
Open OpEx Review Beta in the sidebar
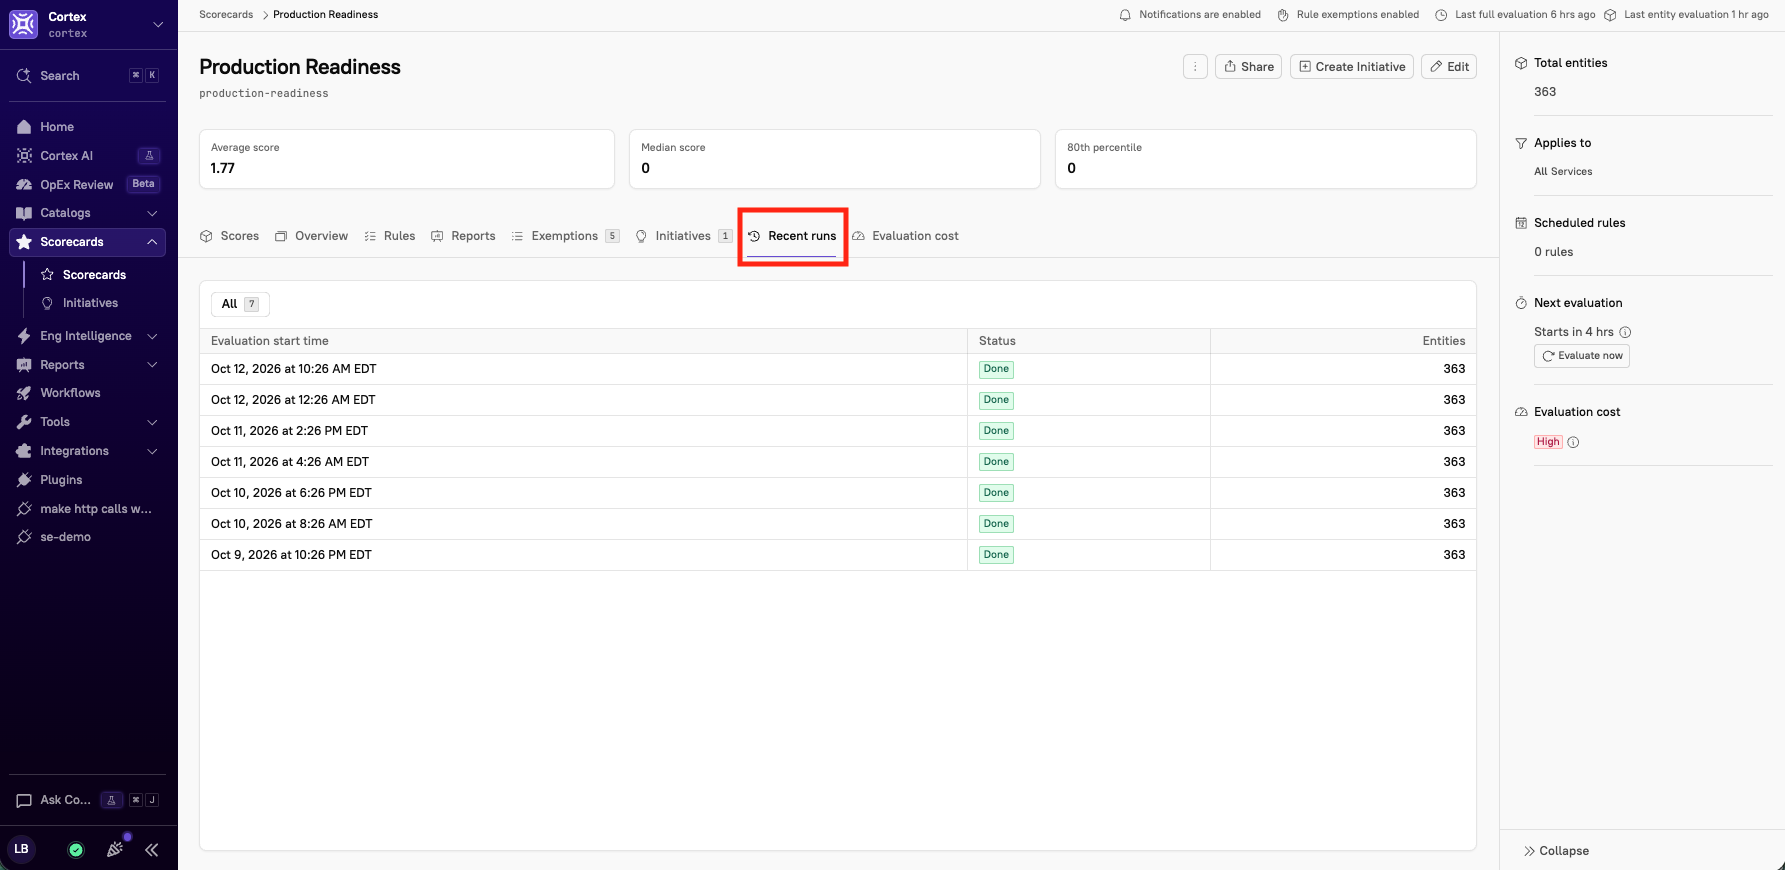(x=88, y=184)
